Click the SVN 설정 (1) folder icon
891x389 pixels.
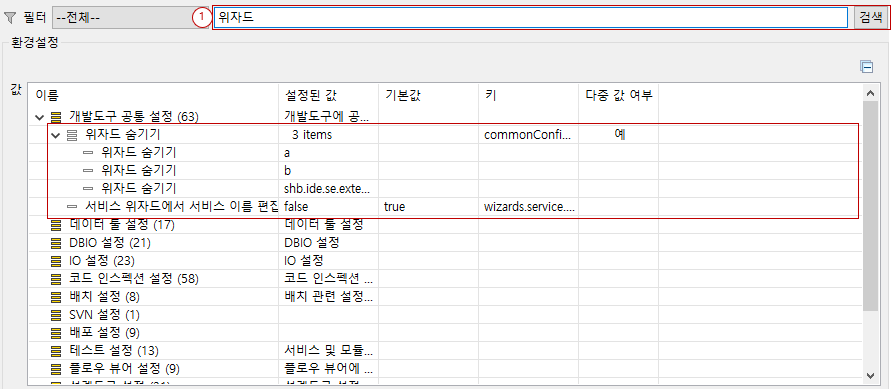click(x=56, y=315)
